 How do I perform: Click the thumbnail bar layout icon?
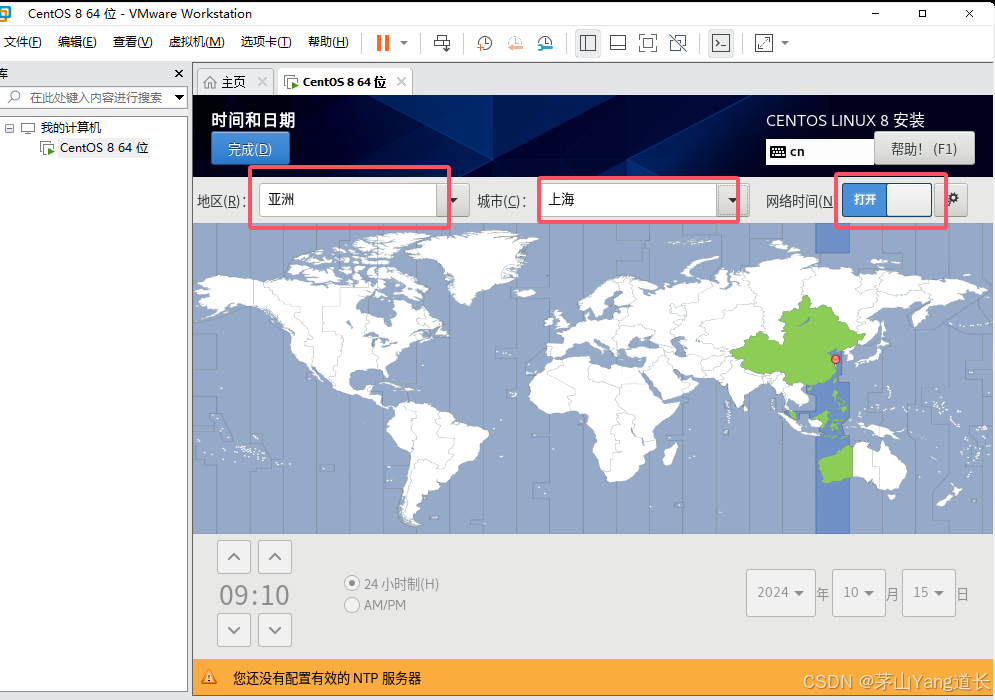(x=617, y=43)
